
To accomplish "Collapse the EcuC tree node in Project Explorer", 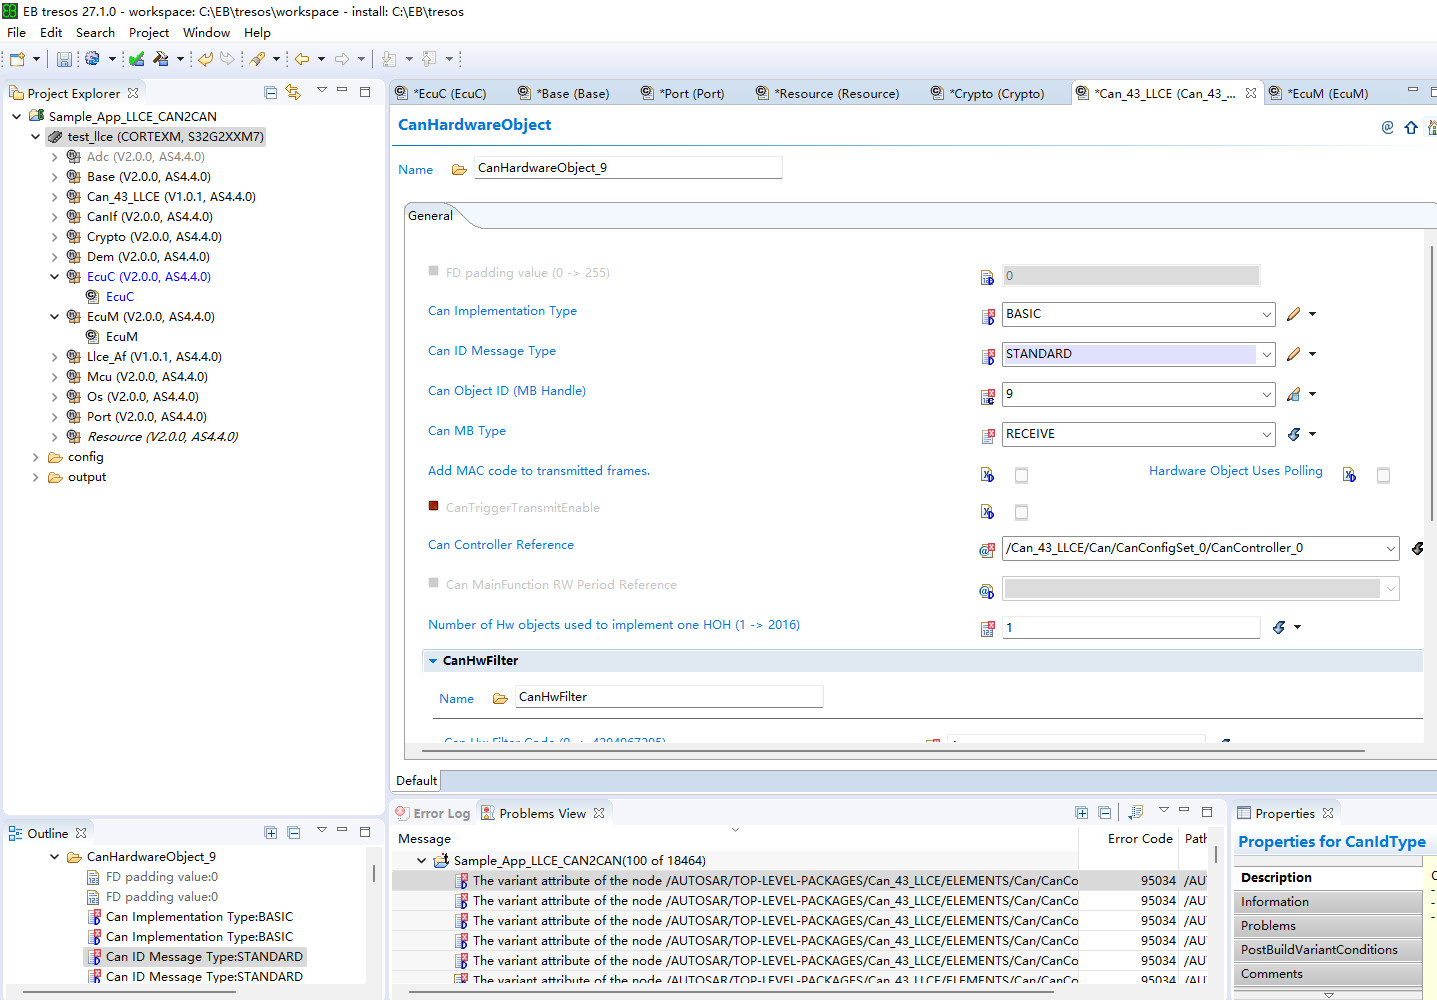I will [56, 276].
